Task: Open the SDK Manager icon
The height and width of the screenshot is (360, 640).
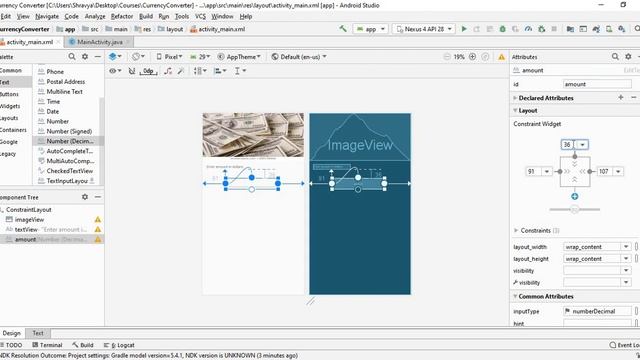Action: 622,29
